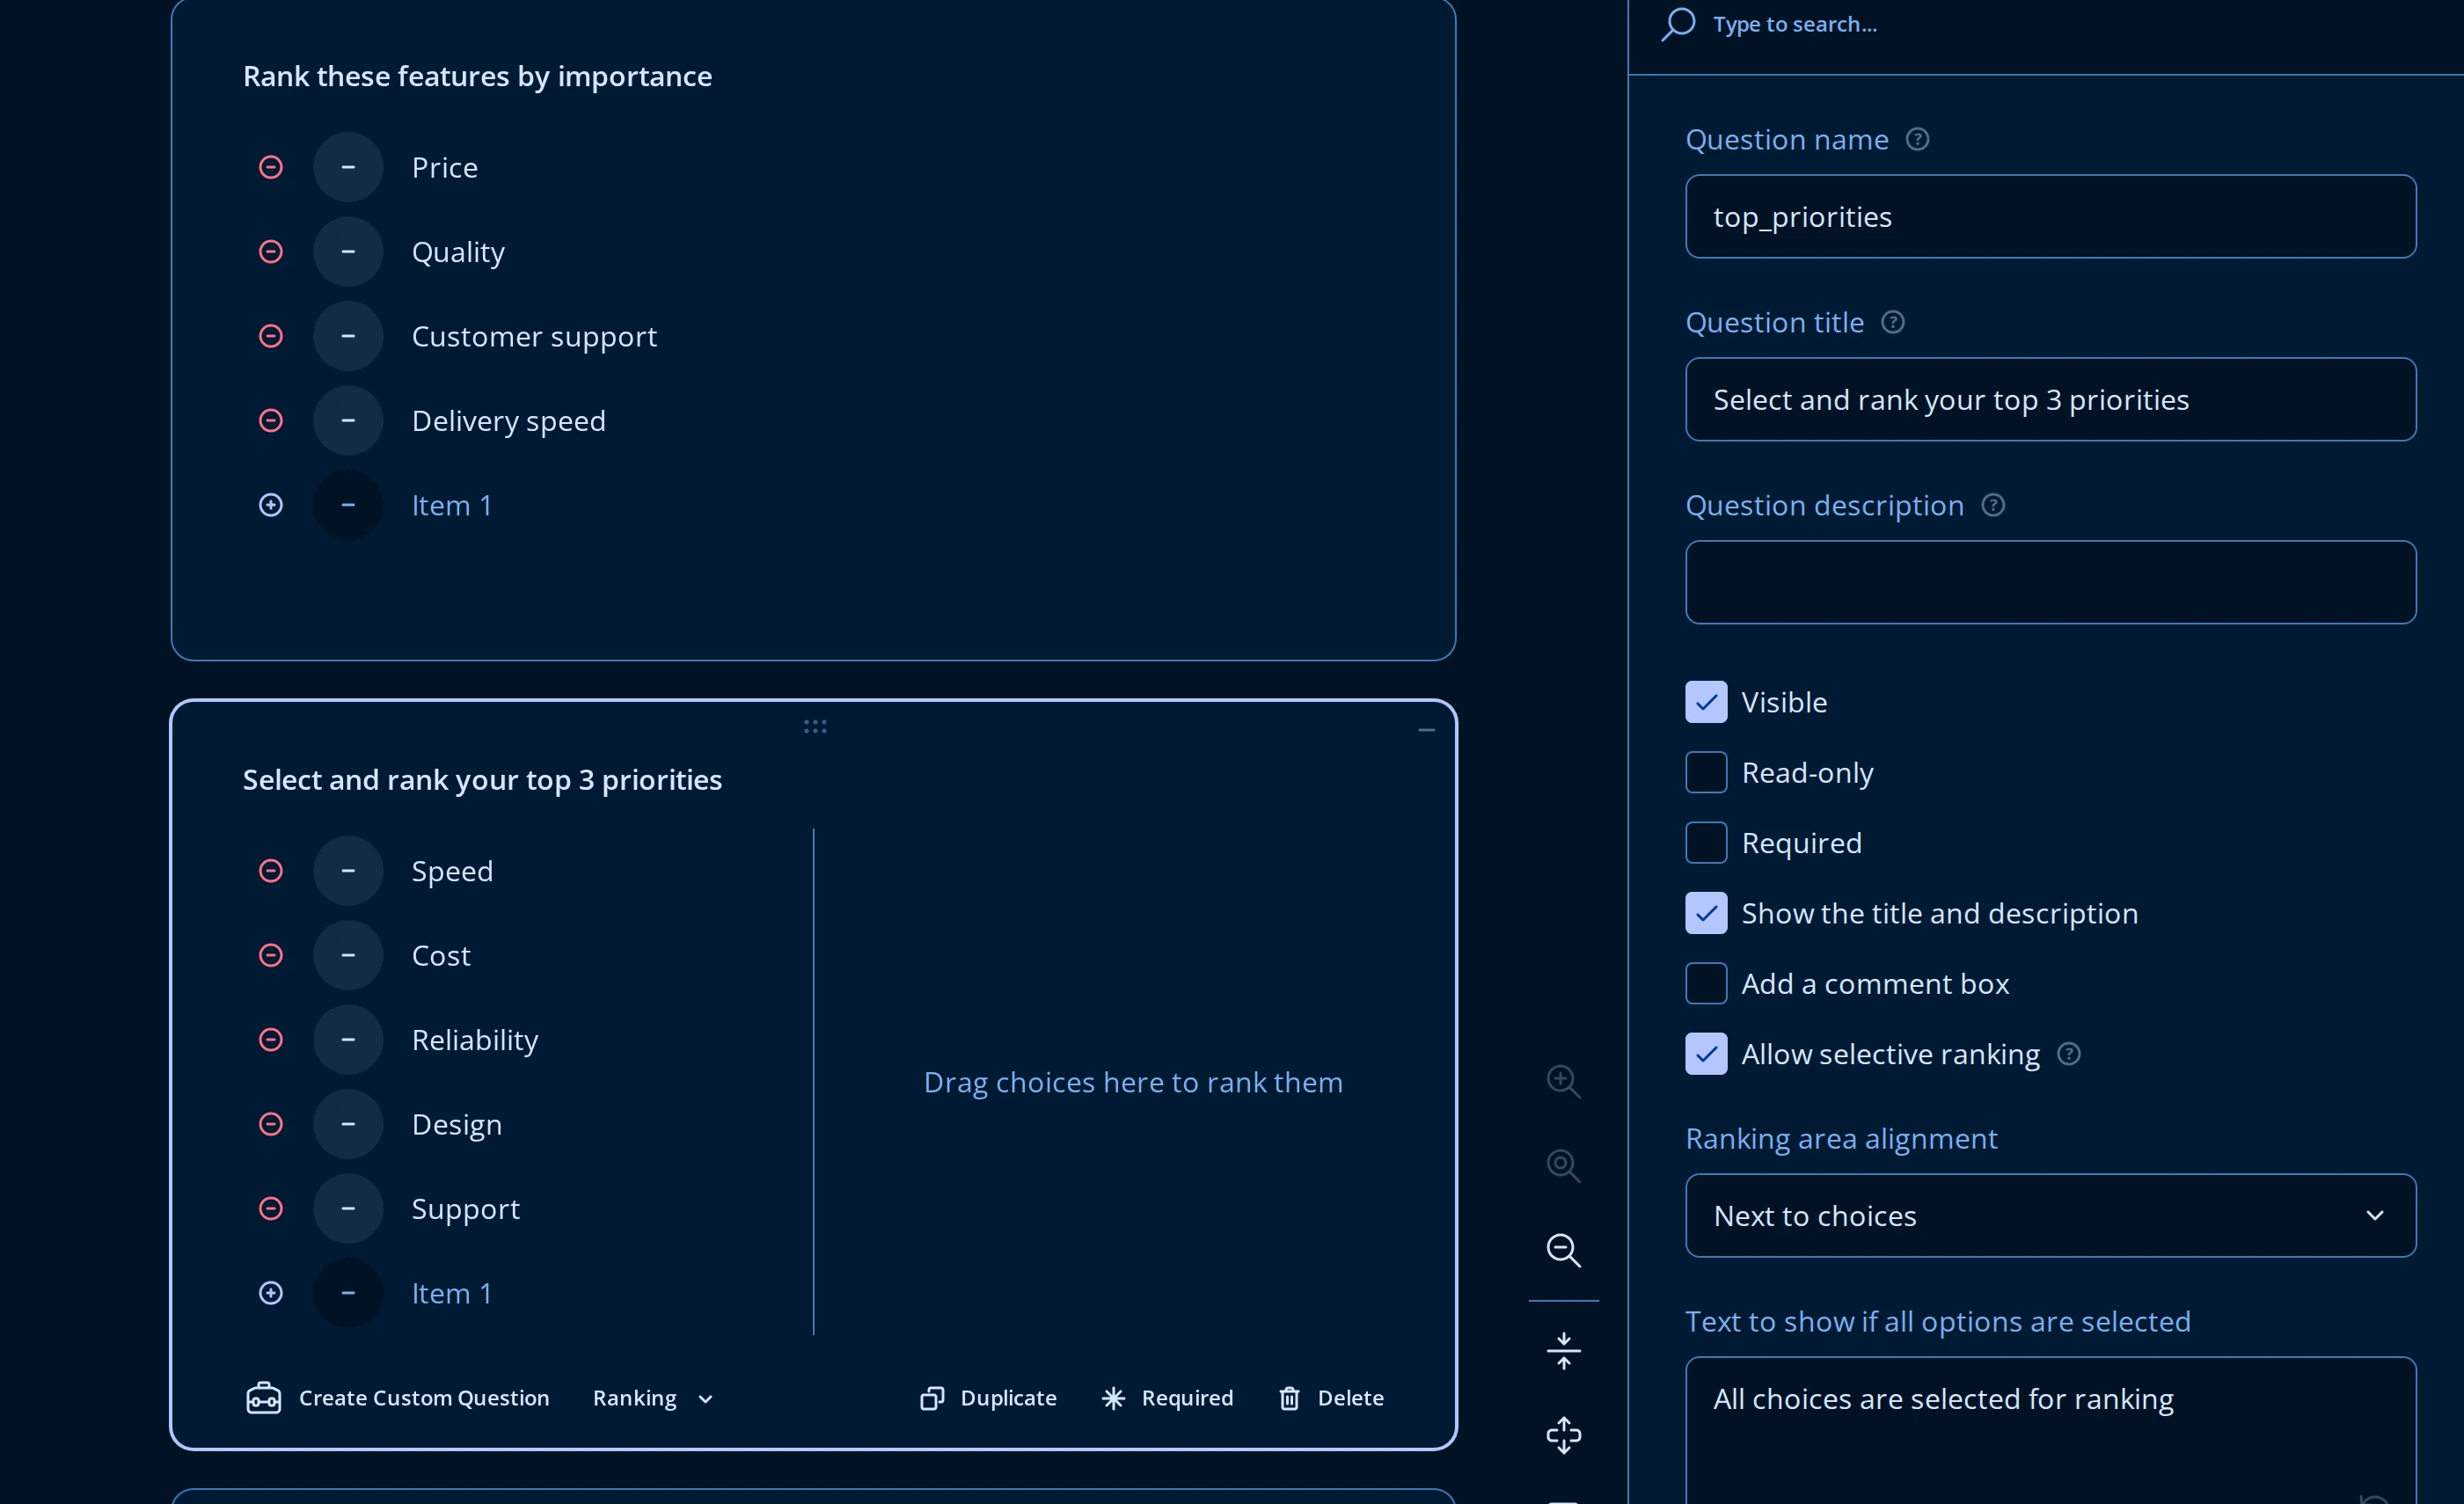Click the Customer support choice text
Viewport: 2464px width, 1504px height.
coord(534,336)
